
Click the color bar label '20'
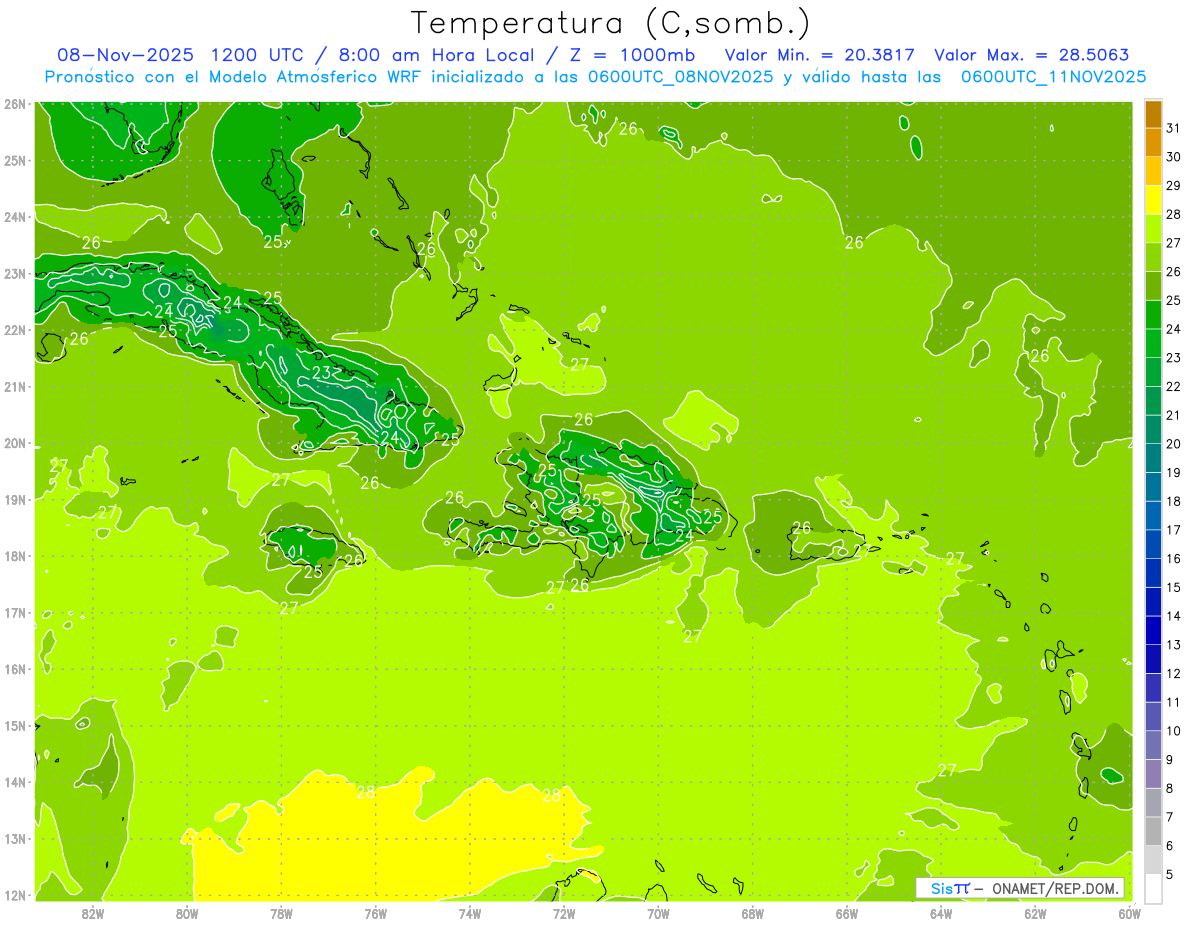[1174, 444]
